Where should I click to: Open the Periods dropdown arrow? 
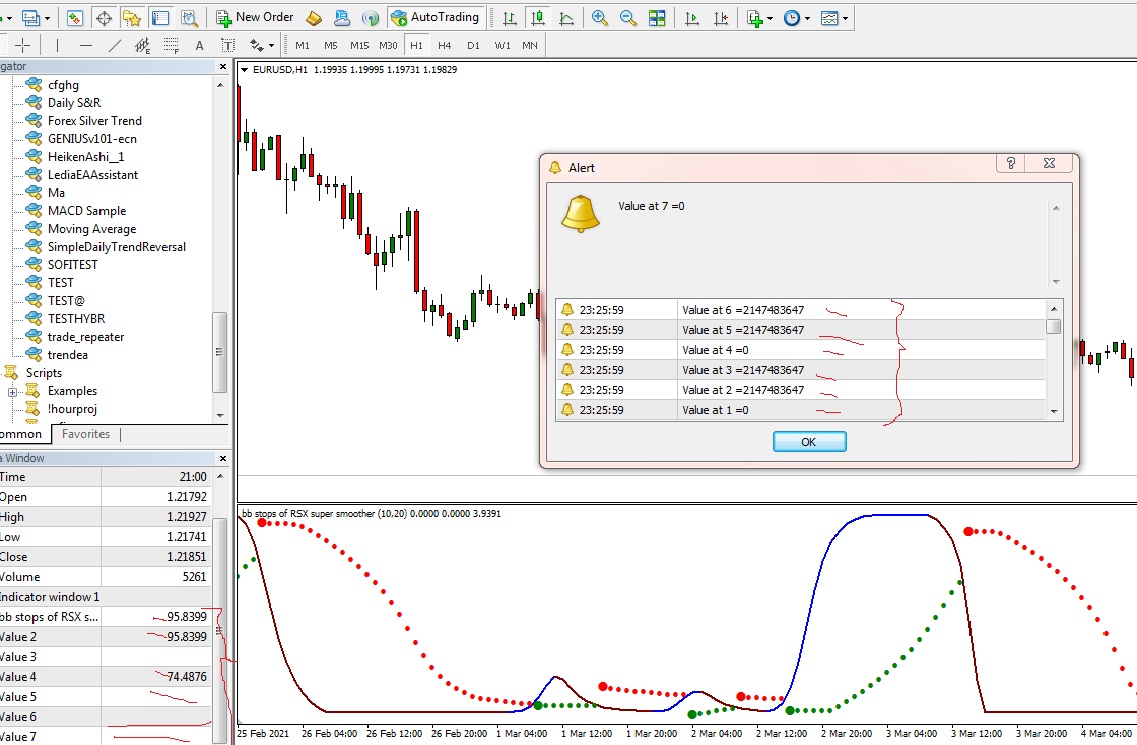[807, 18]
